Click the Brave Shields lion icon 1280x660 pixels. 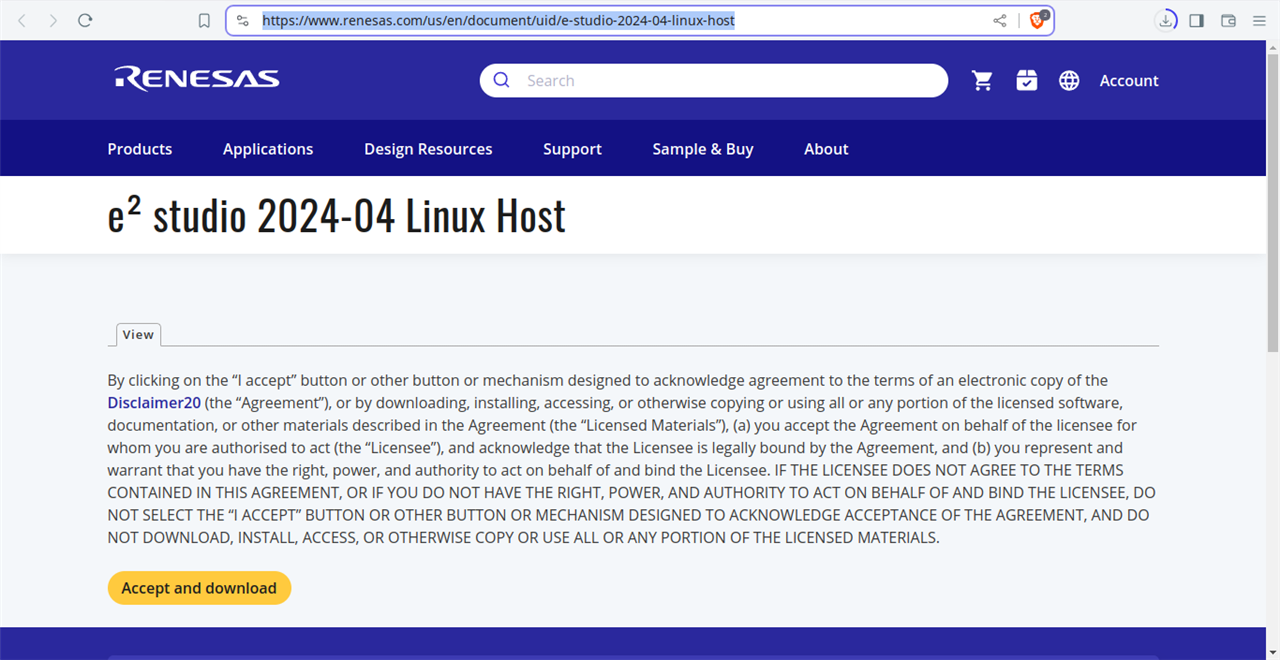pyautogui.click(x=1037, y=20)
